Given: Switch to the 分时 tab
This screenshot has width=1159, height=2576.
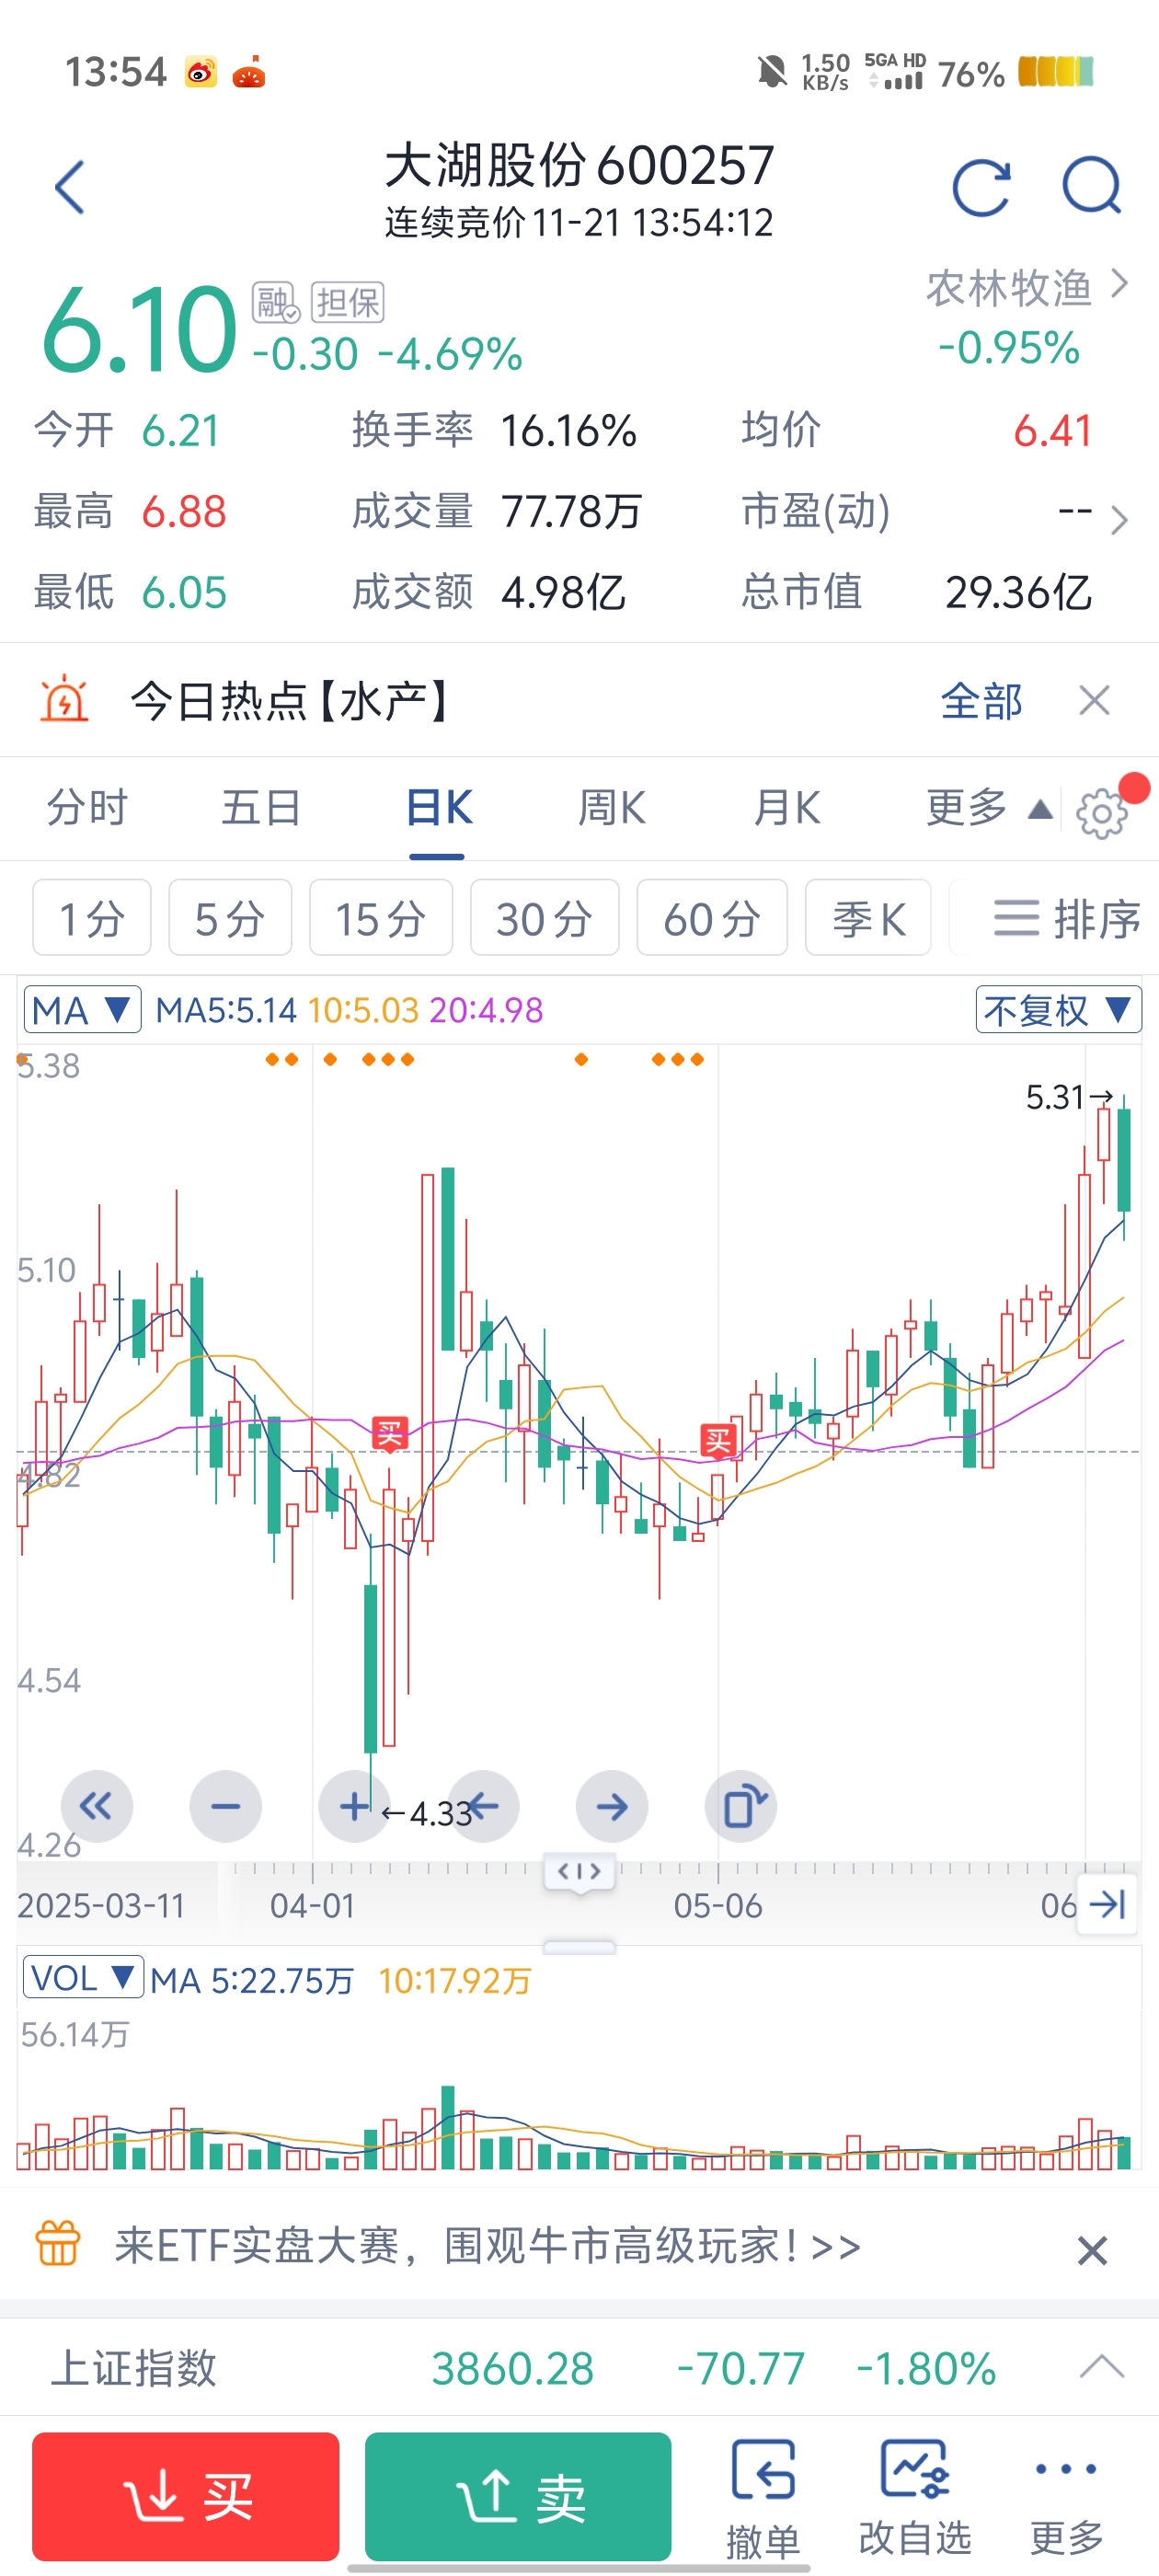Looking at the screenshot, I should click(x=88, y=808).
